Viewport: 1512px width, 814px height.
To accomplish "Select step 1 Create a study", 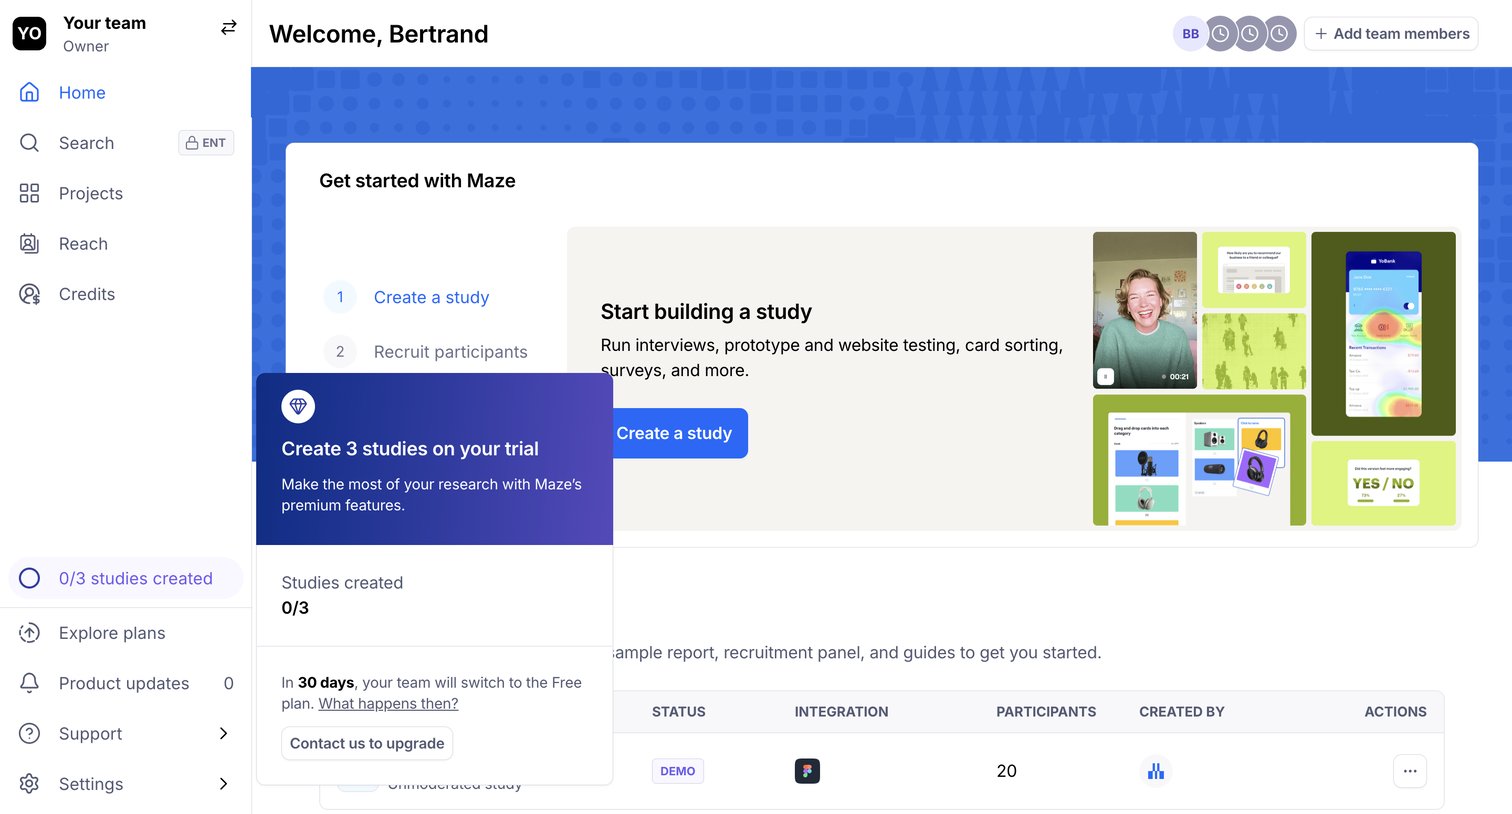I will click(431, 297).
